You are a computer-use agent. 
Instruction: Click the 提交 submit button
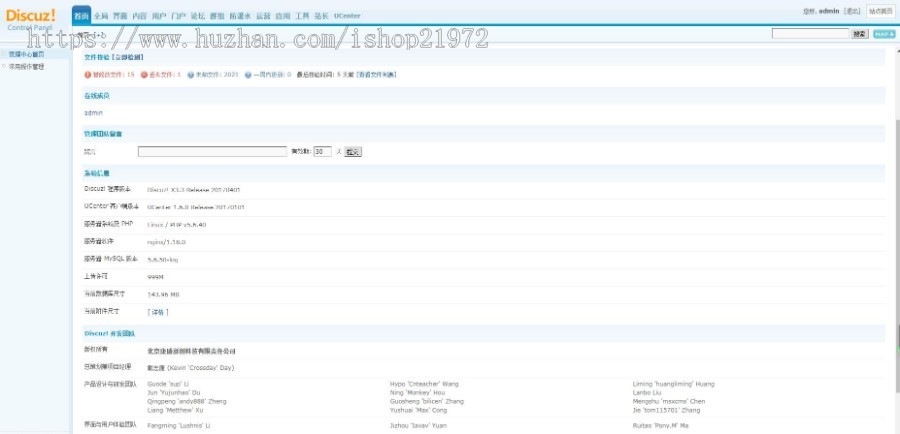[x=352, y=152]
